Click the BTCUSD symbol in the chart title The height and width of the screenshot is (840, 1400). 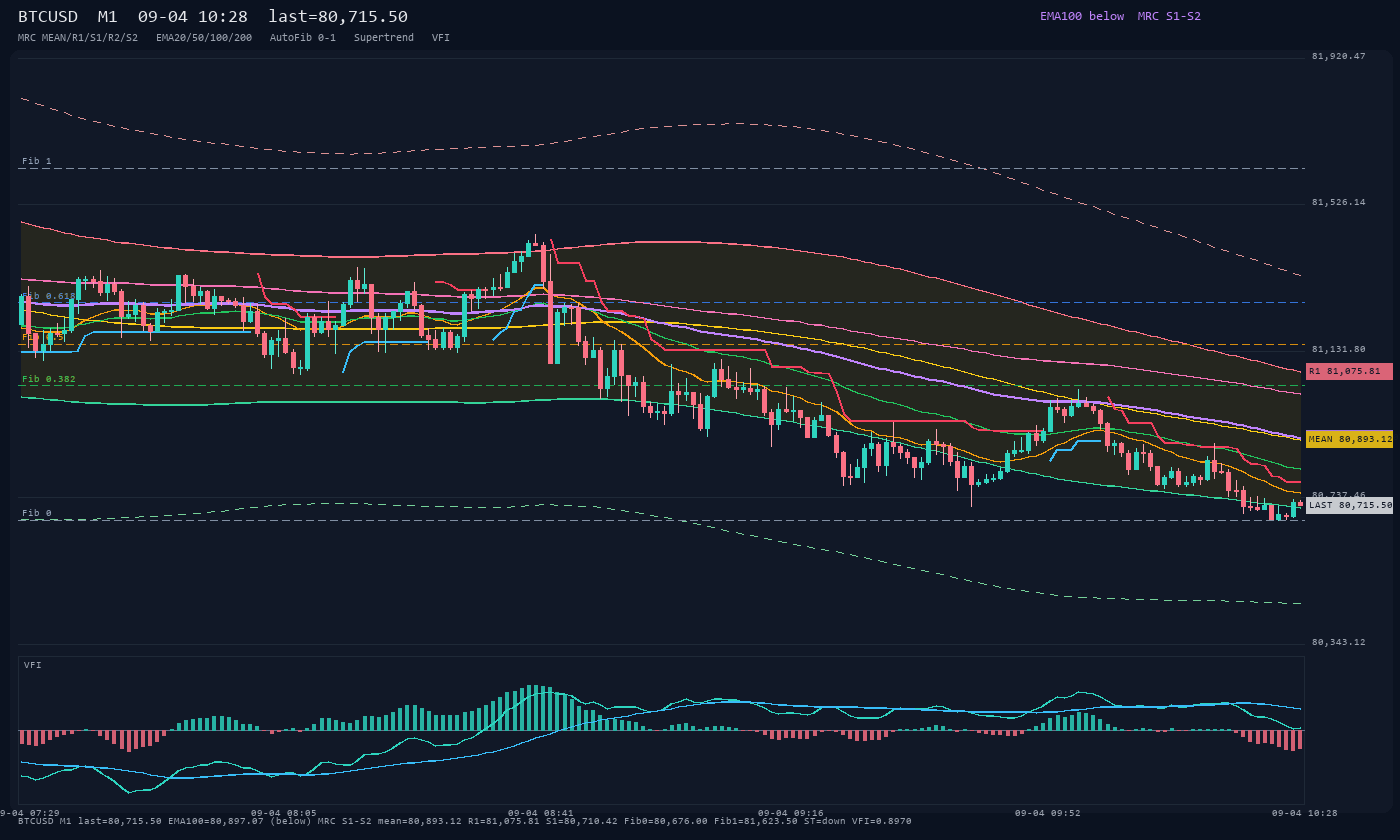[x=48, y=16]
